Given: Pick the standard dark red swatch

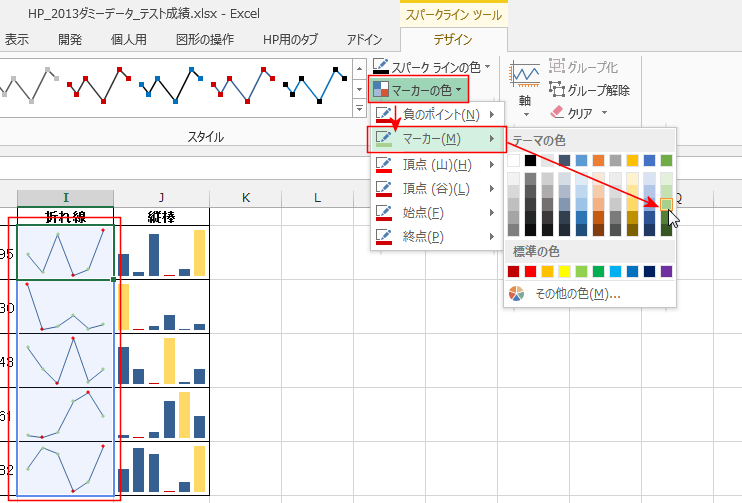Looking at the screenshot, I should click(x=513, y=272).
